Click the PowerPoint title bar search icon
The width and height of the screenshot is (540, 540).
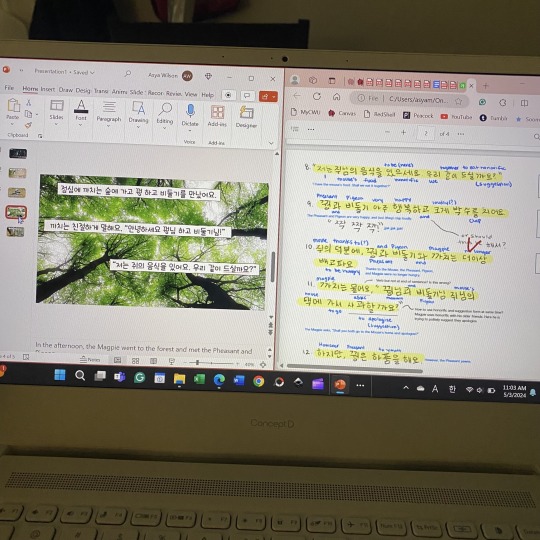click(128, 73)
